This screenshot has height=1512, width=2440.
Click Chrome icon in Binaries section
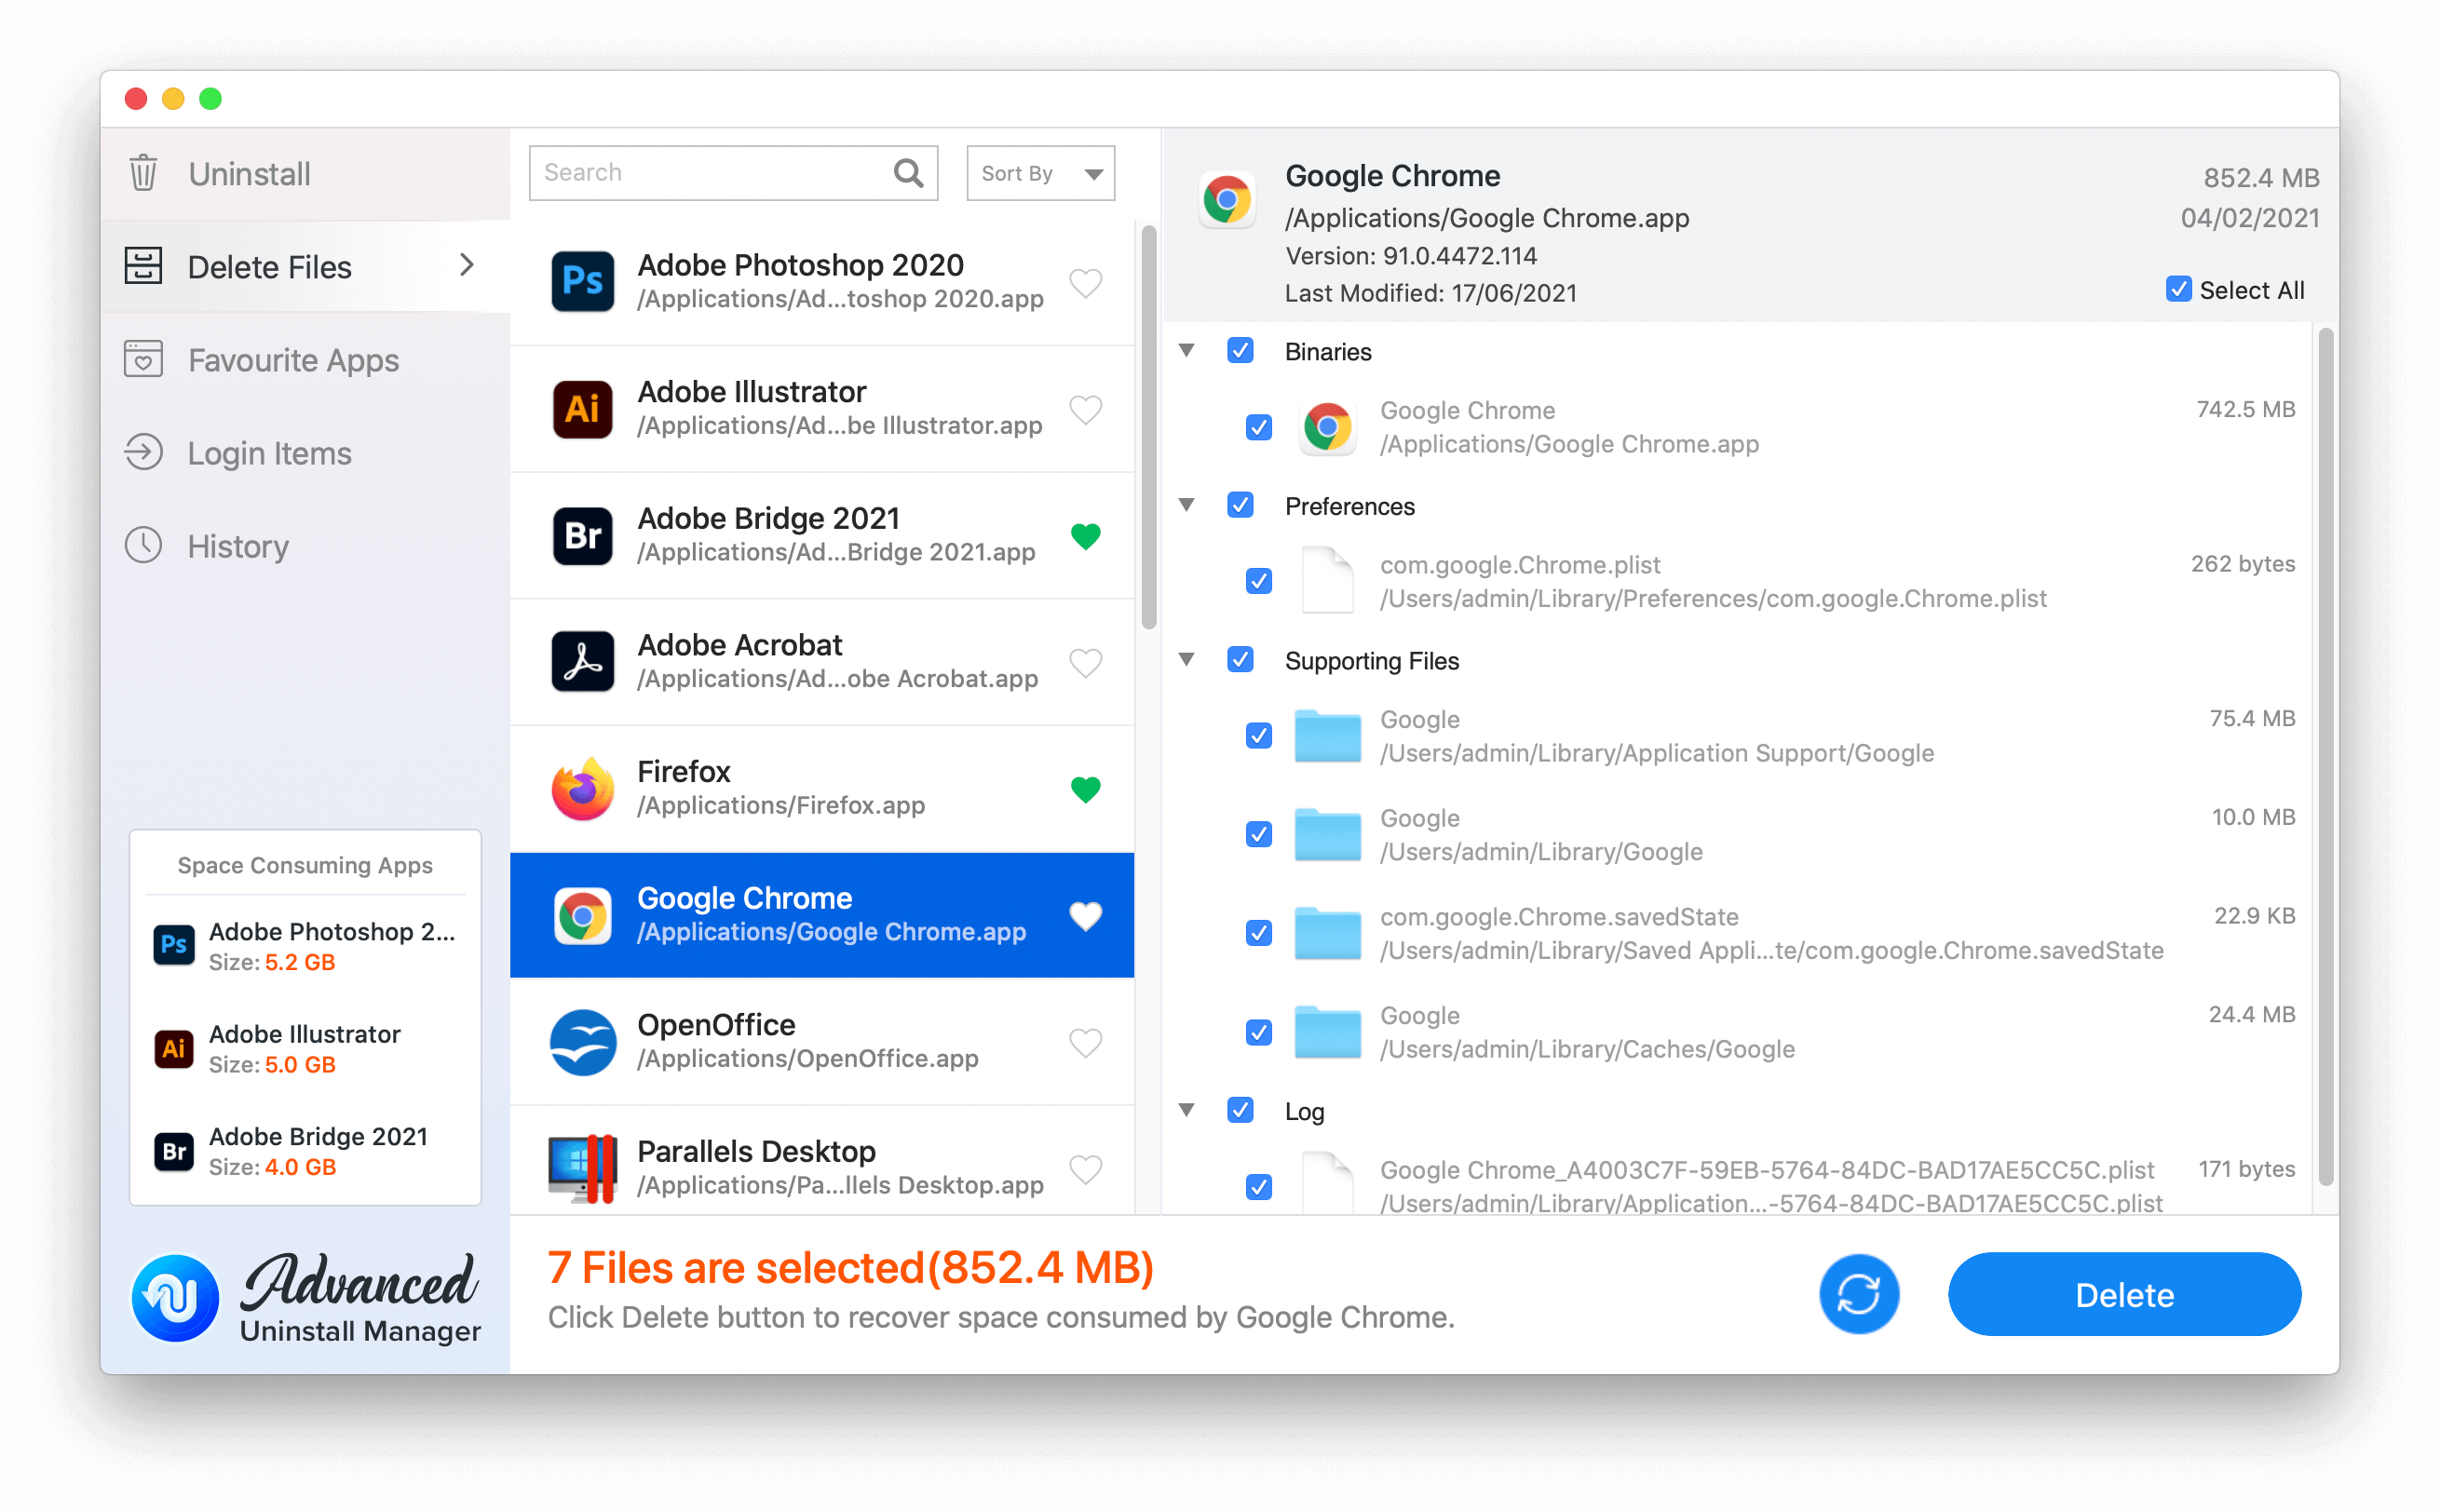(x=1327, y=427)
